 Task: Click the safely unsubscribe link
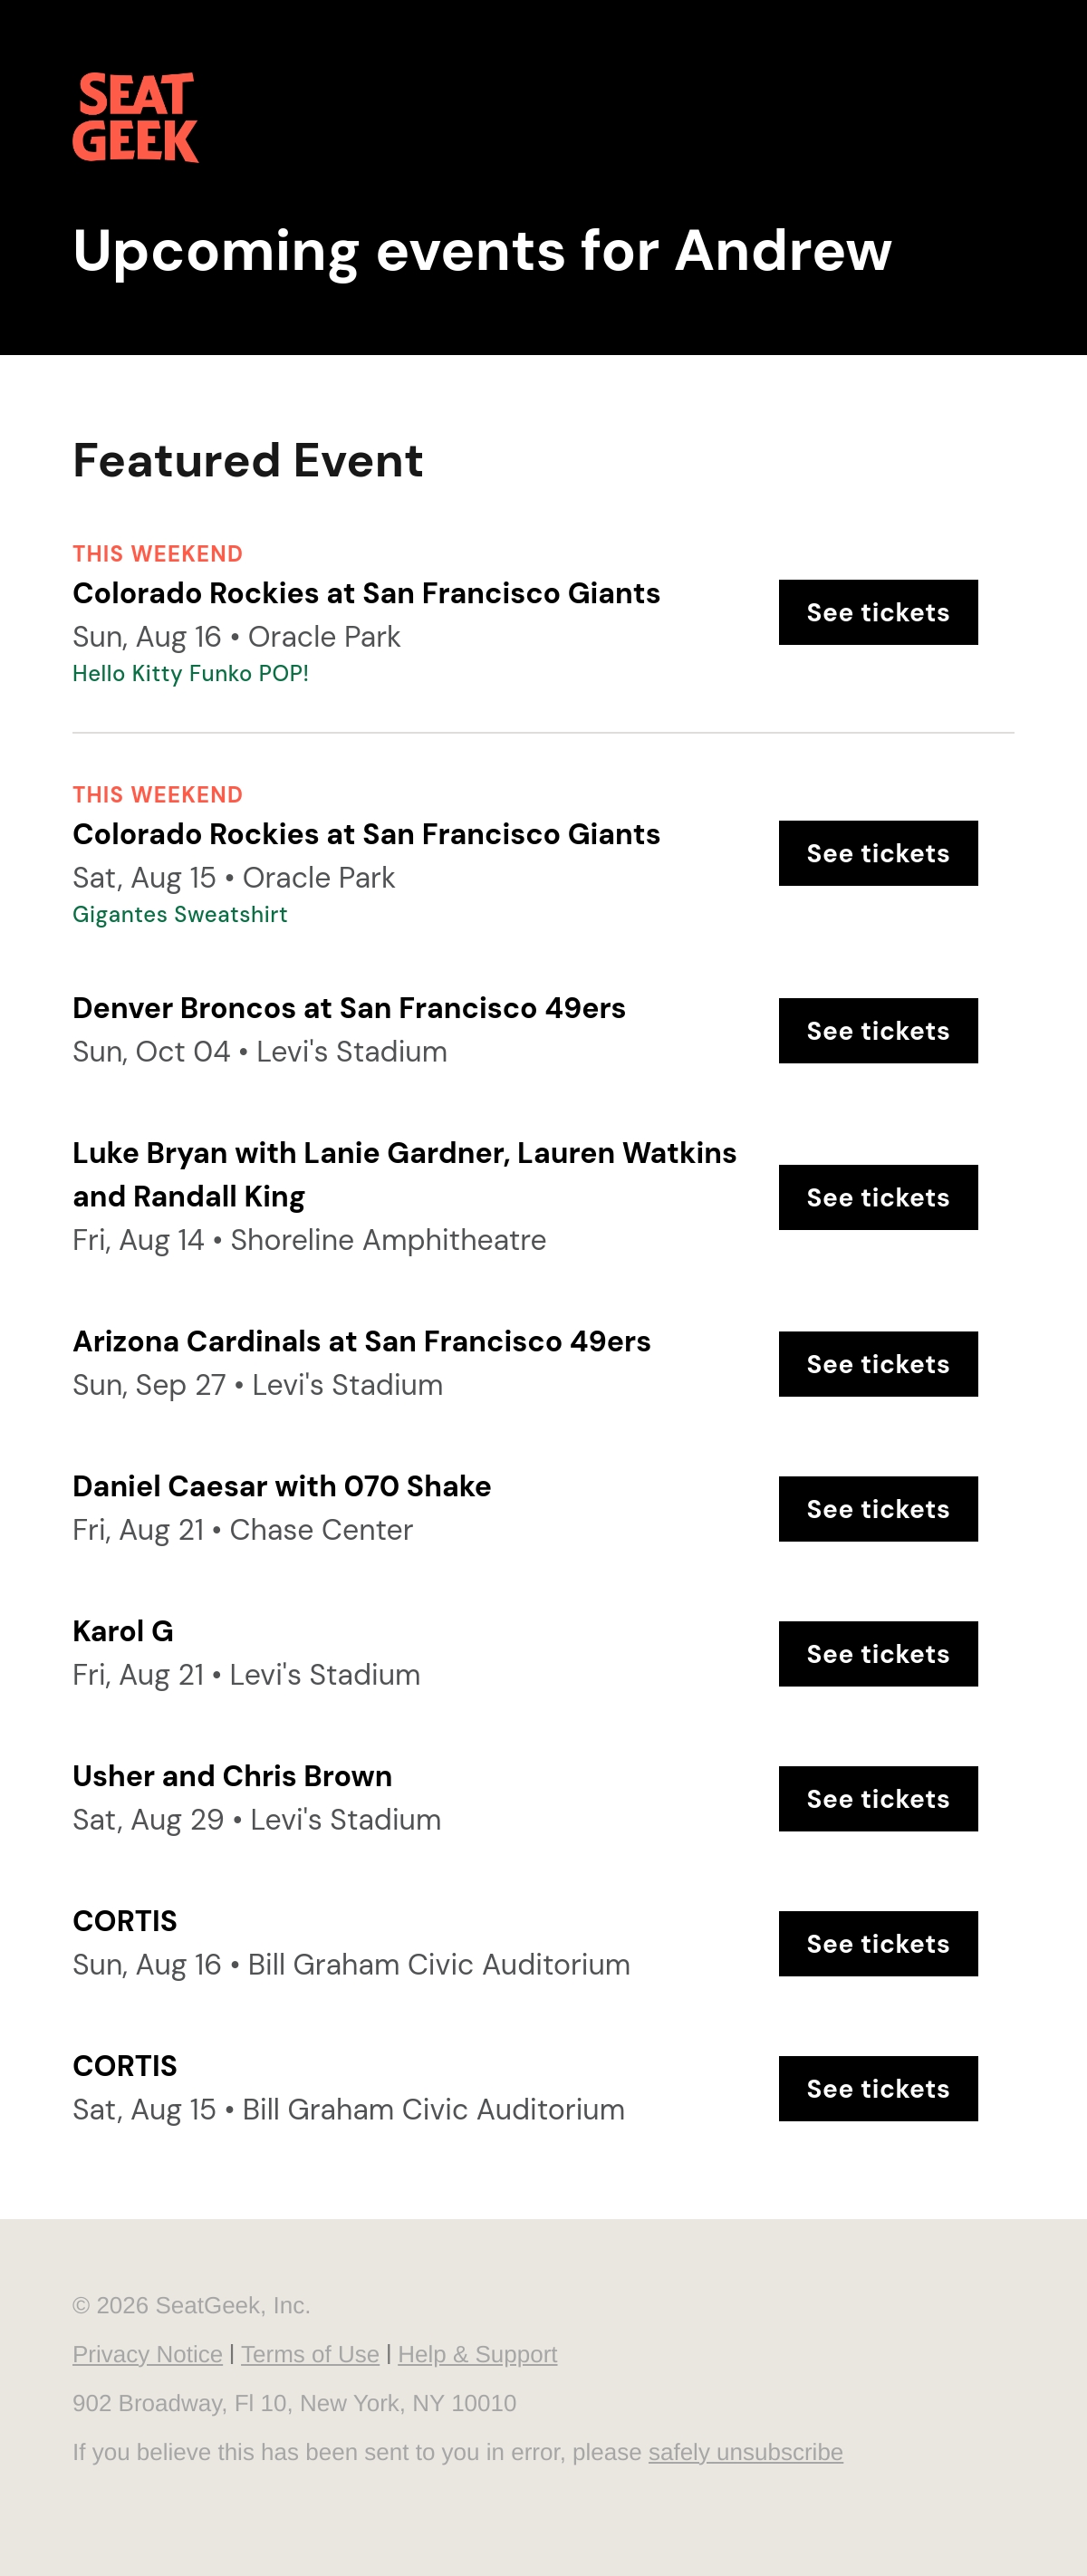coord(745,2452)
